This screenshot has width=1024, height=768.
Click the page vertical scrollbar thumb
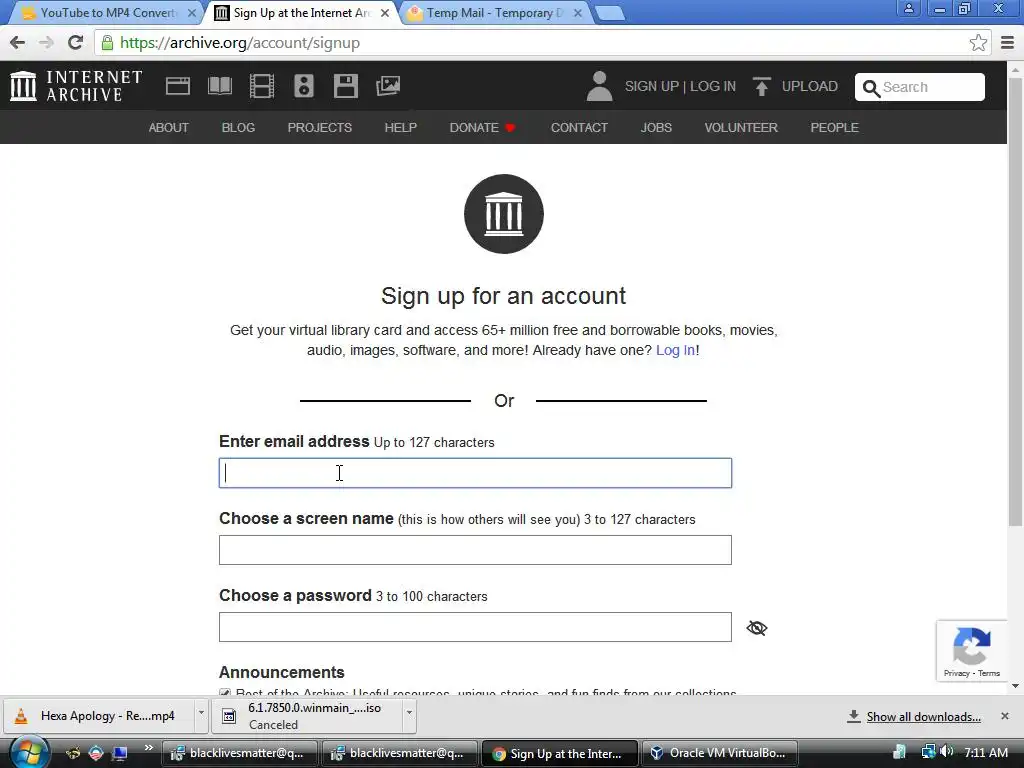point(1016,300)
